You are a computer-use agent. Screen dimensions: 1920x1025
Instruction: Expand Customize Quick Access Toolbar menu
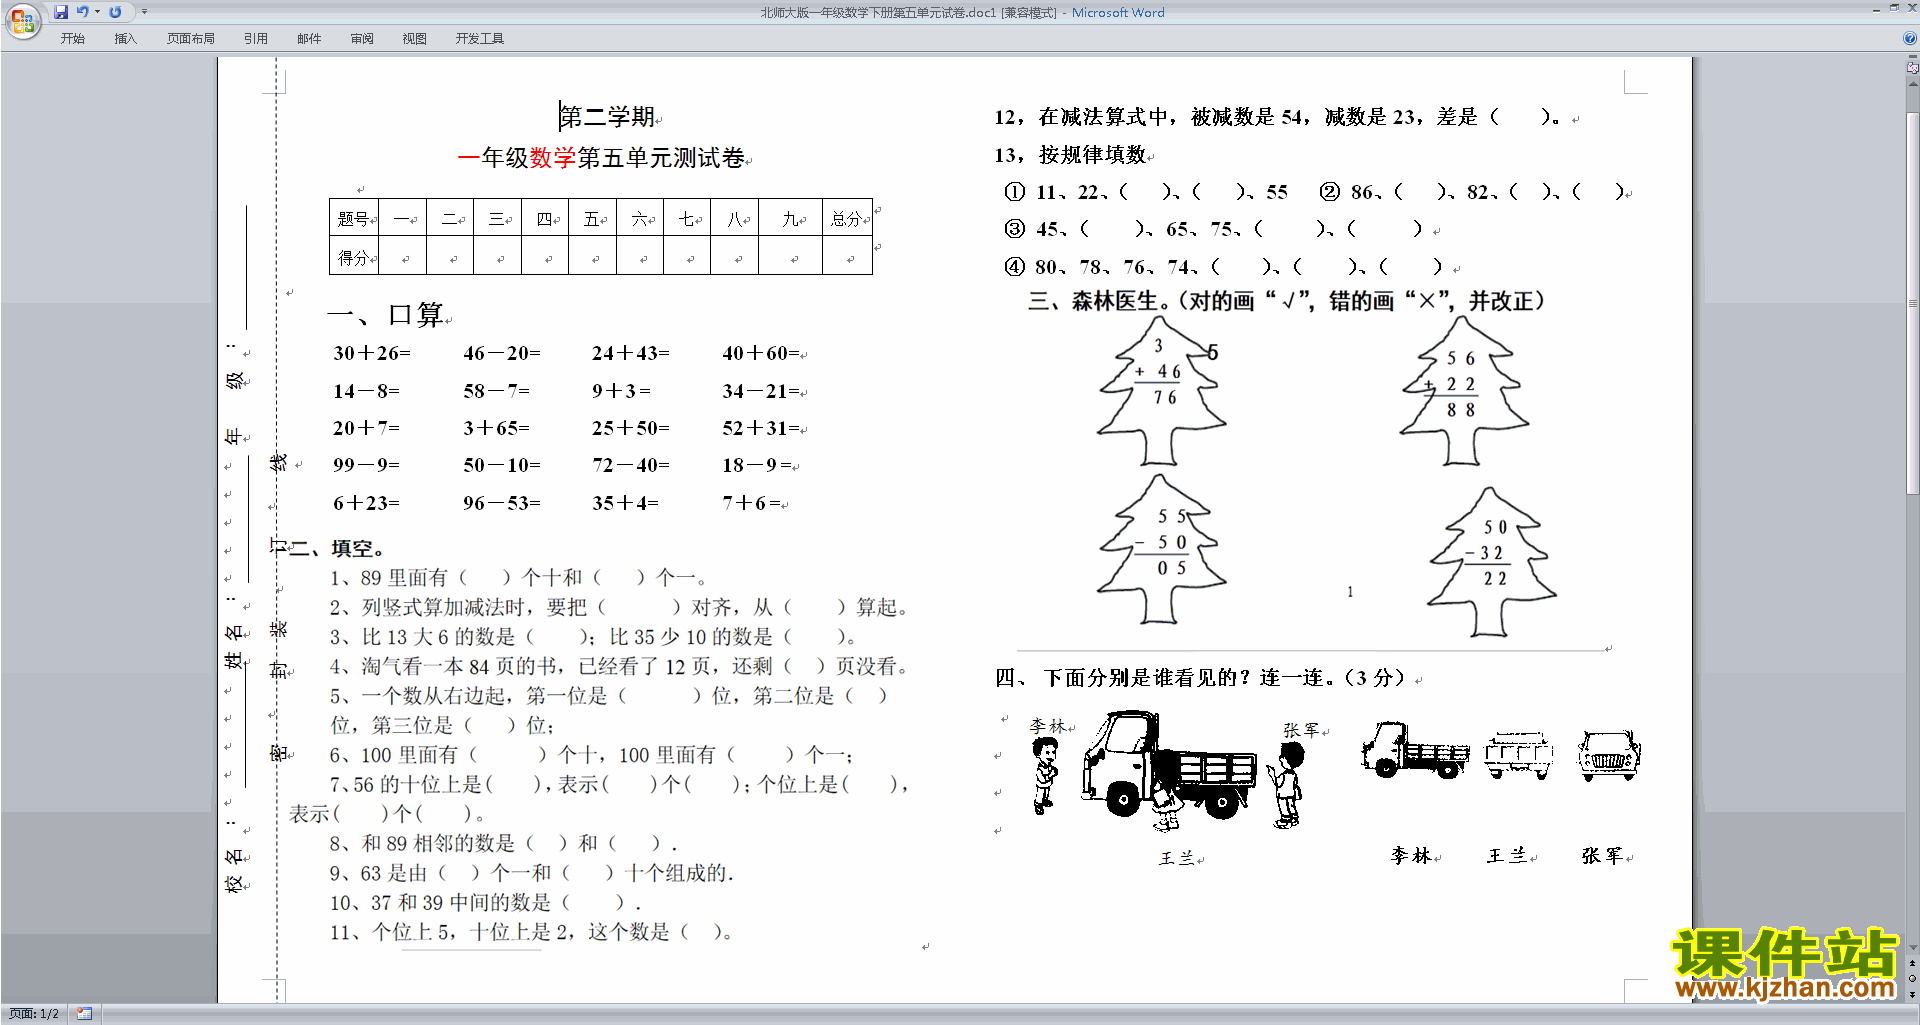point(144,12)
